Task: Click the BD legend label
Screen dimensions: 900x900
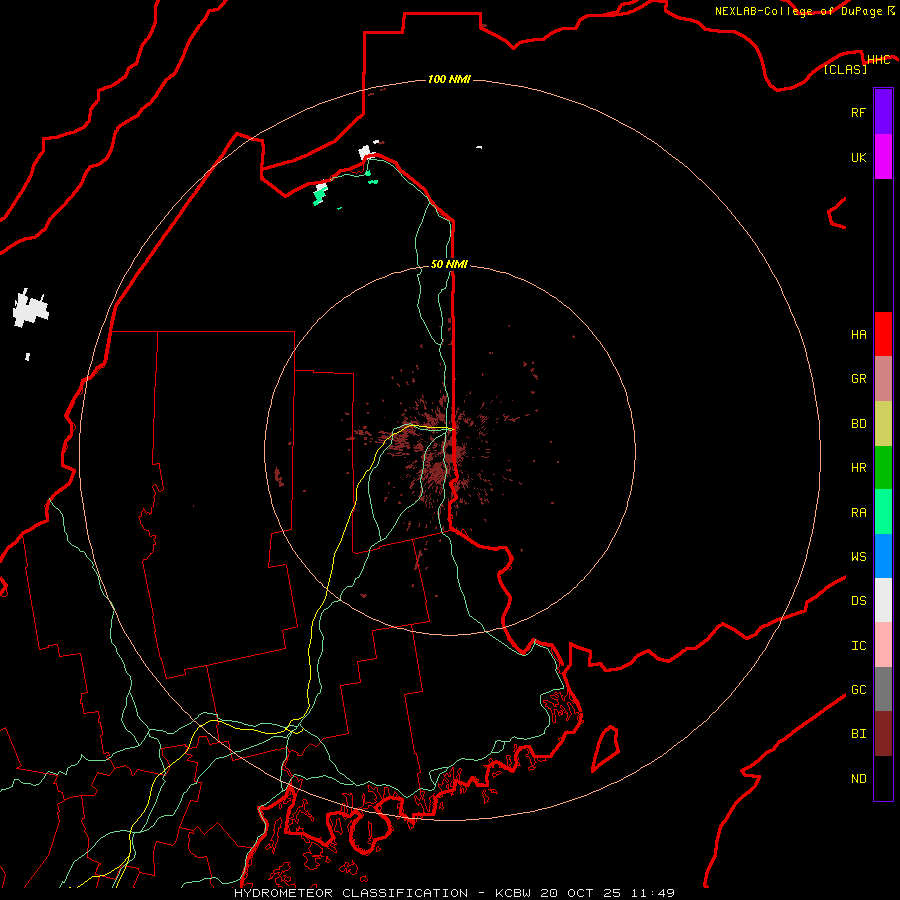Action: pos(858,424)
